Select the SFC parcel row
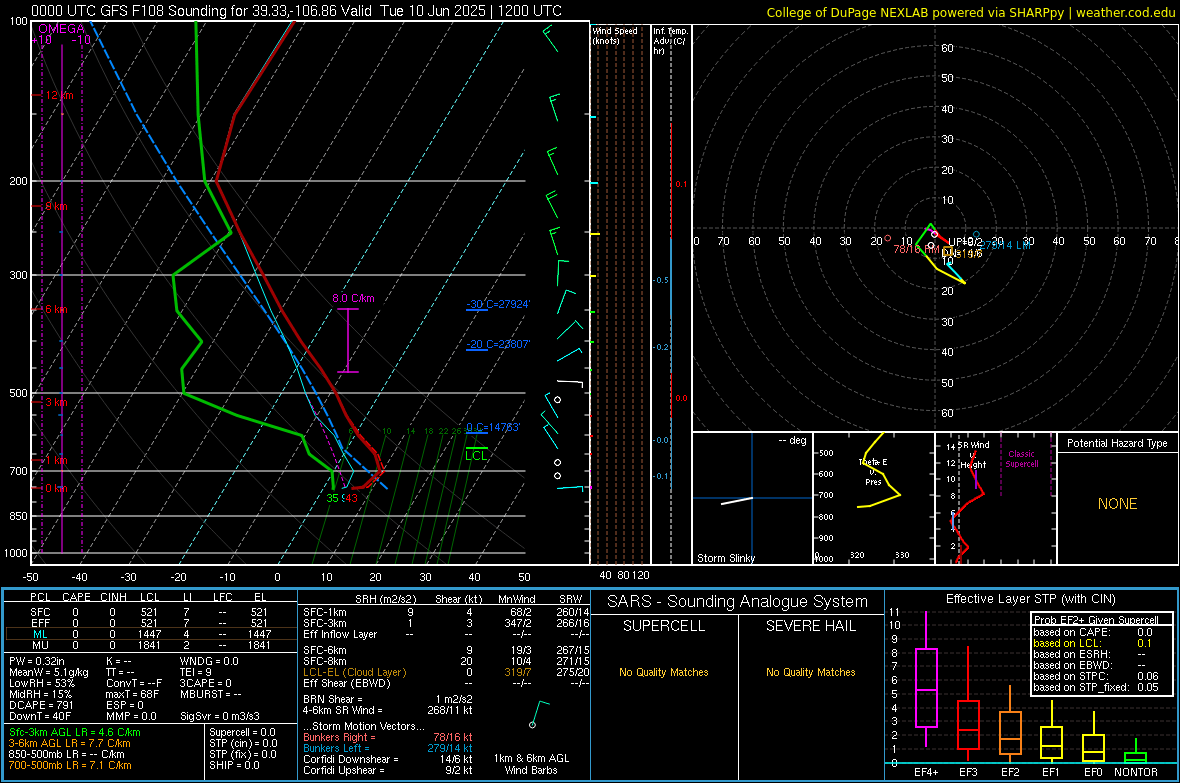Image resolution: width=1180 pixels, height=783 pixels. (150, 612)
